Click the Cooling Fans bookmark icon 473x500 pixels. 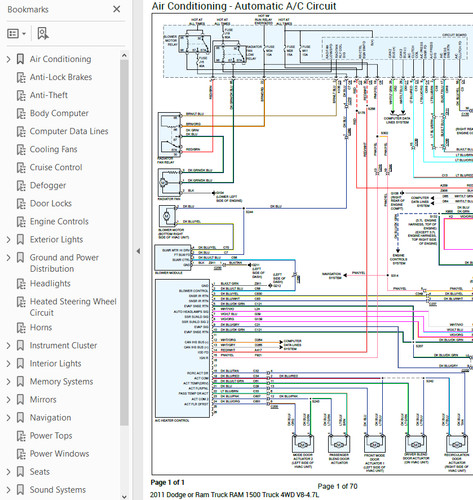click(21, 149)
